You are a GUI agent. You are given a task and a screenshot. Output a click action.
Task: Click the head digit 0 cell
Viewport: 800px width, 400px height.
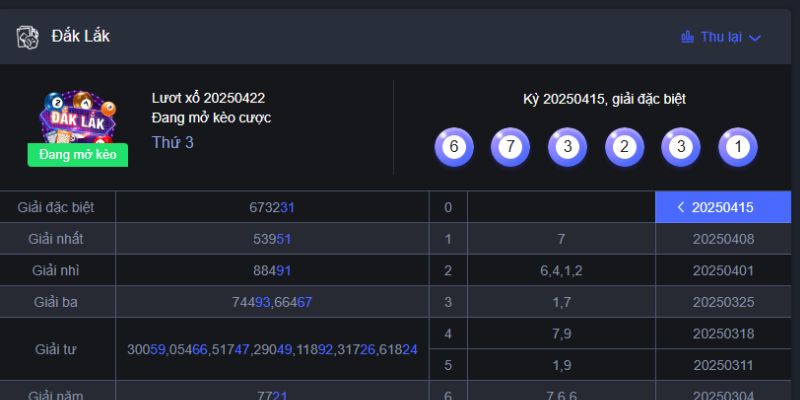point(448,208)
